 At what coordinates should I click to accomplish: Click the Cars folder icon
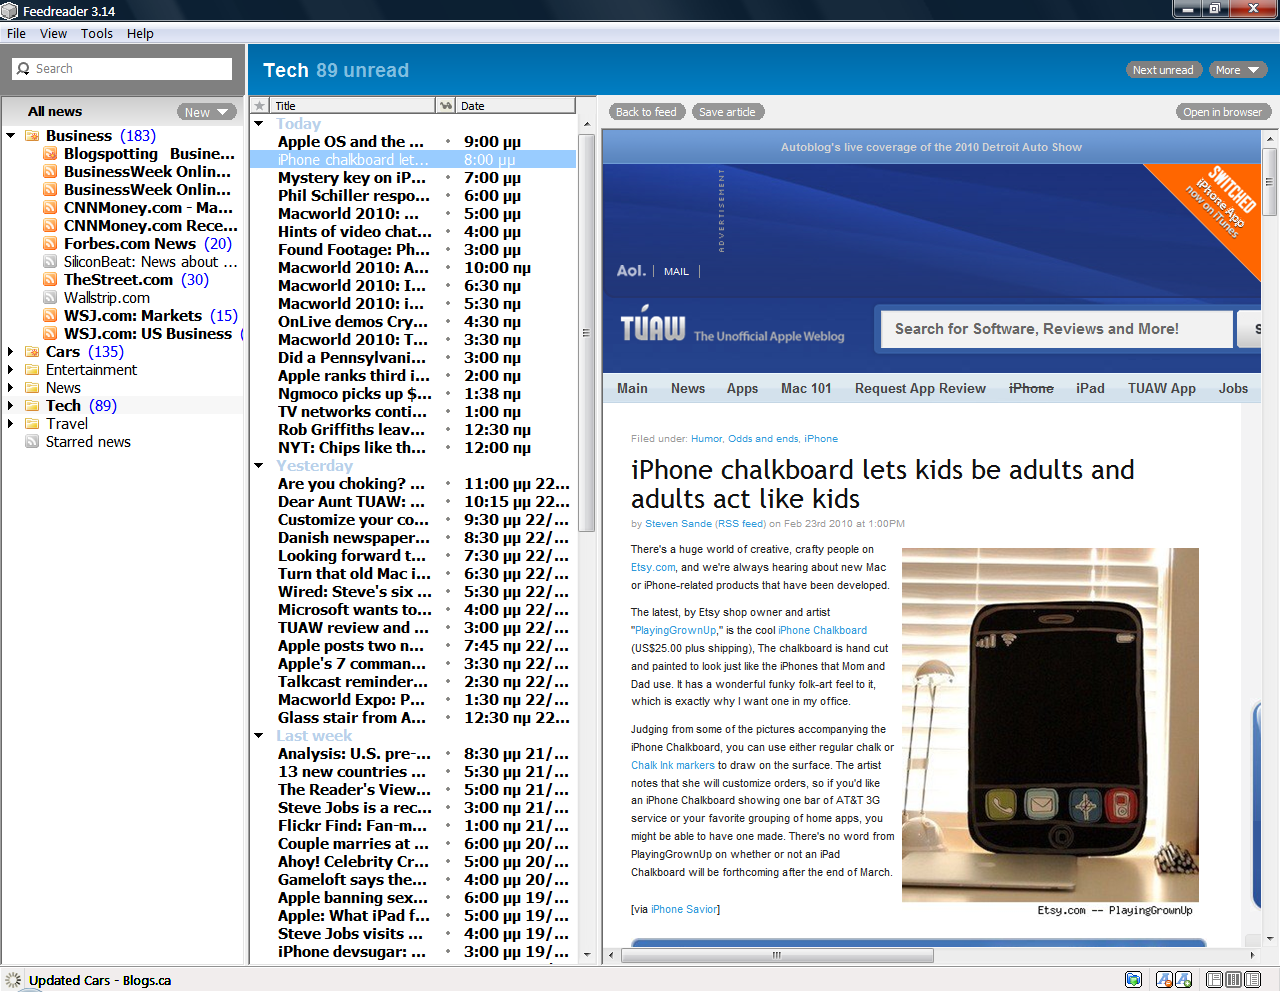tap(32, 352)
